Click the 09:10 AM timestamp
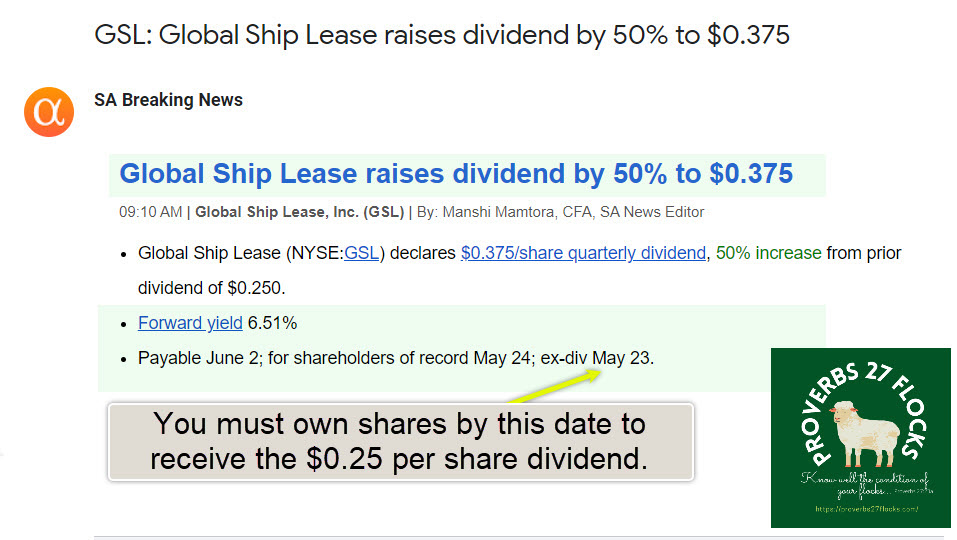Image resolution: width=957 pixels, height=540 pixels. tap(150, 212)
